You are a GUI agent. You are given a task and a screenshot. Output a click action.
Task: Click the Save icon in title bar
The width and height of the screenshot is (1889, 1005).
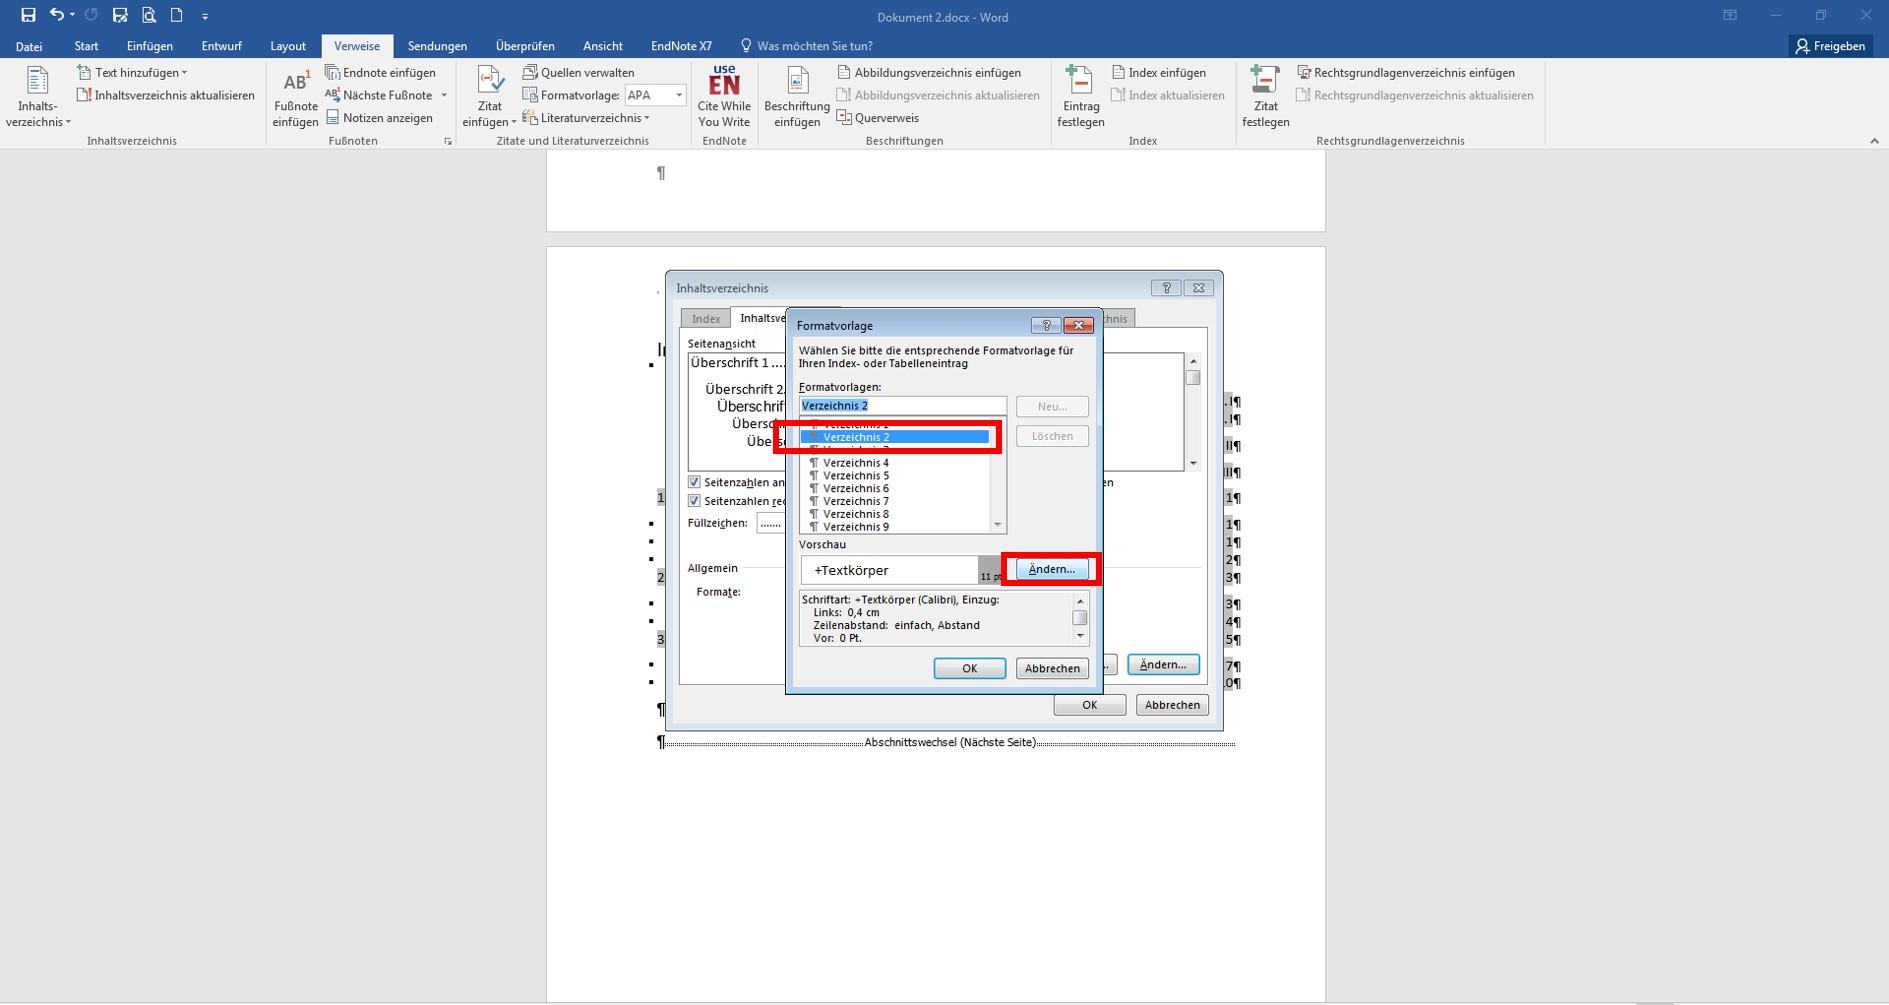28,15
